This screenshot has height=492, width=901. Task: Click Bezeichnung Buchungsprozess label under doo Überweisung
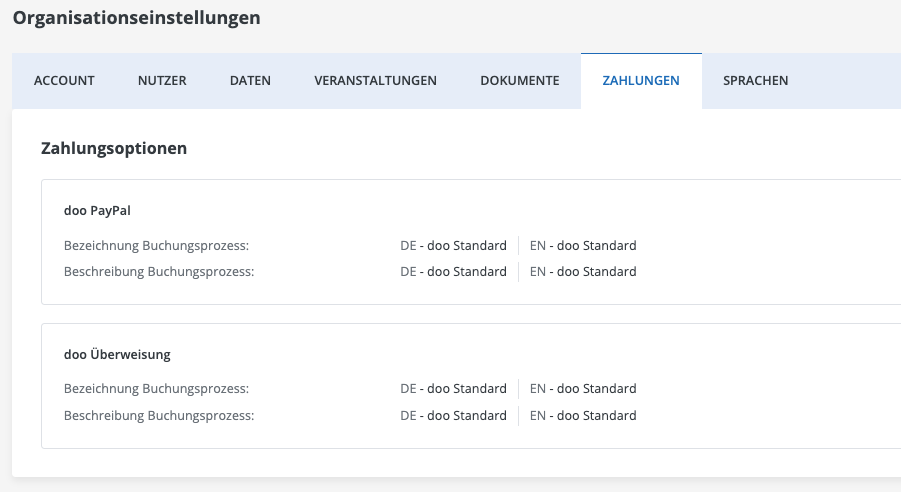click(156, 388)
